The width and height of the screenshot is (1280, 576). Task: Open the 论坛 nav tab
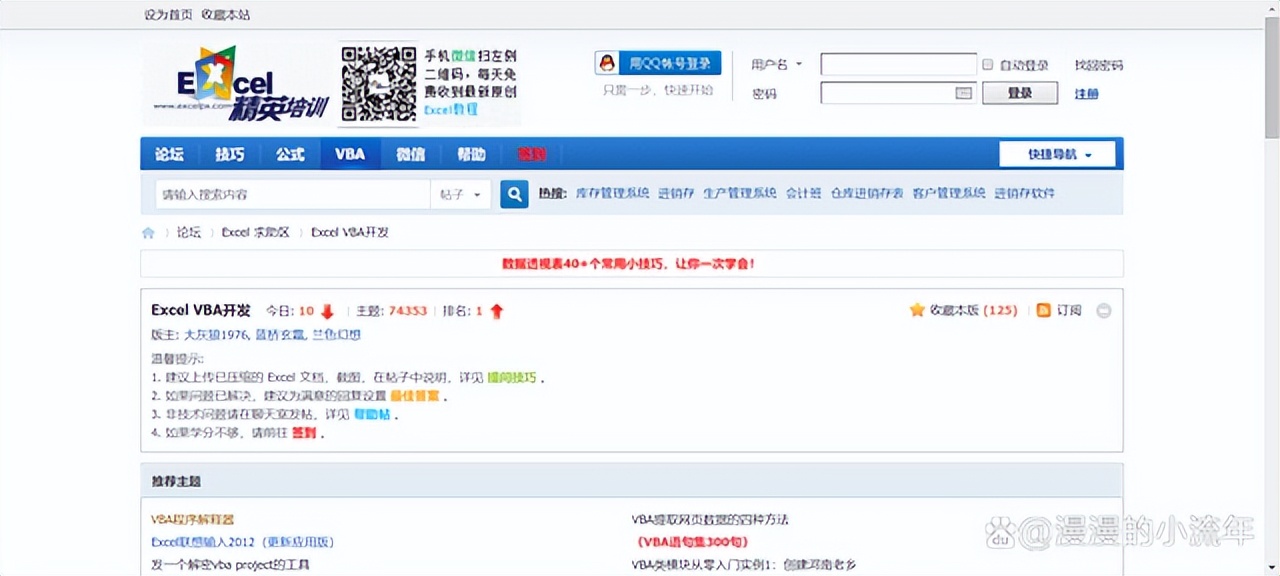point(169,154)
